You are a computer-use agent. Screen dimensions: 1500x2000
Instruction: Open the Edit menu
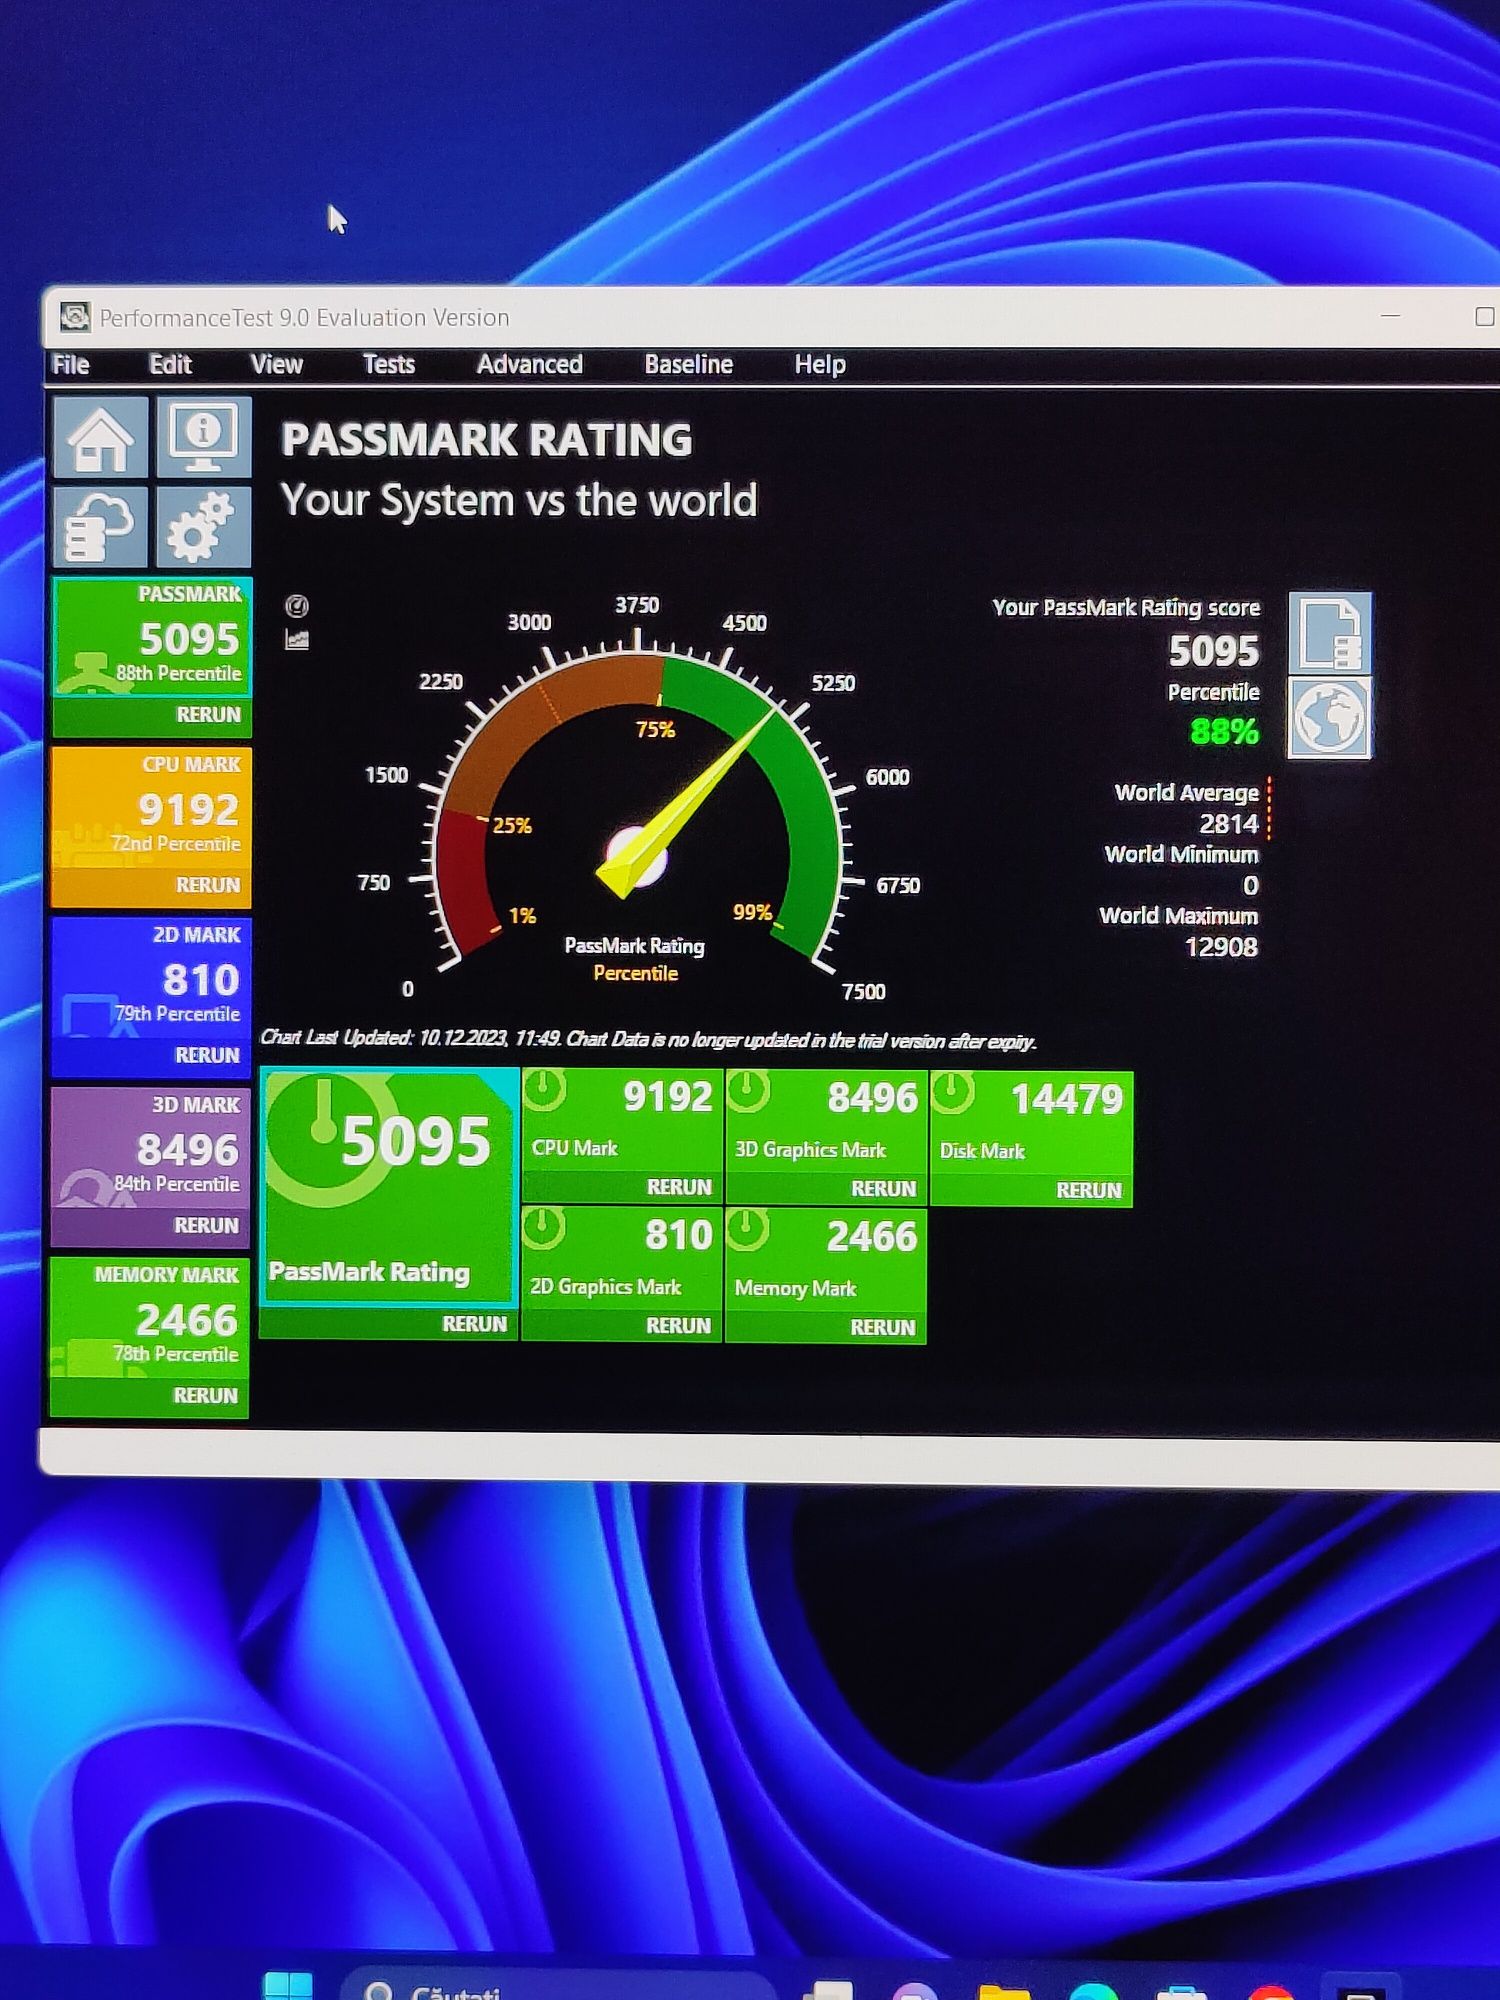click(x=170, y=364)
